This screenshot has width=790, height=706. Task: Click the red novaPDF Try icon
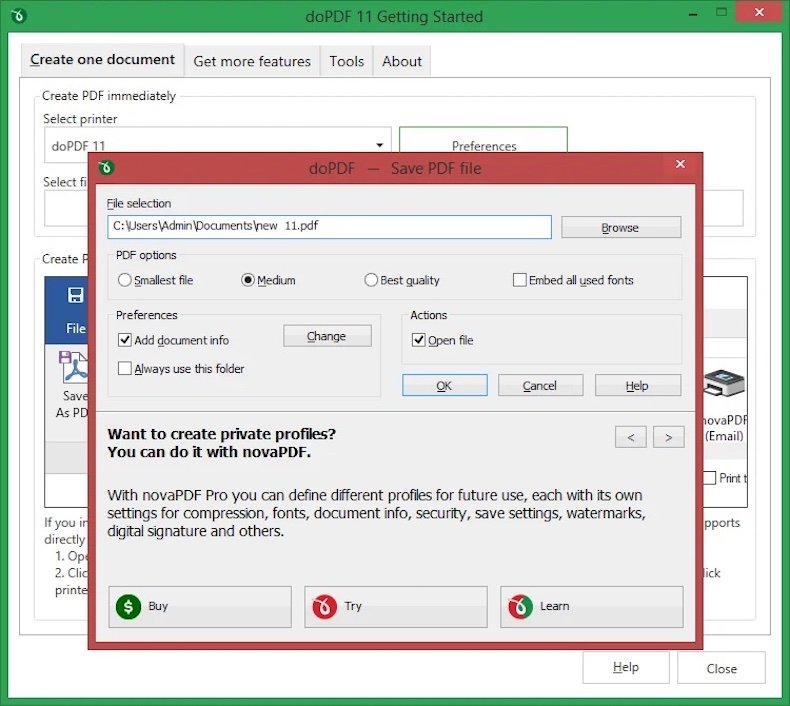[x=324, y=606]
